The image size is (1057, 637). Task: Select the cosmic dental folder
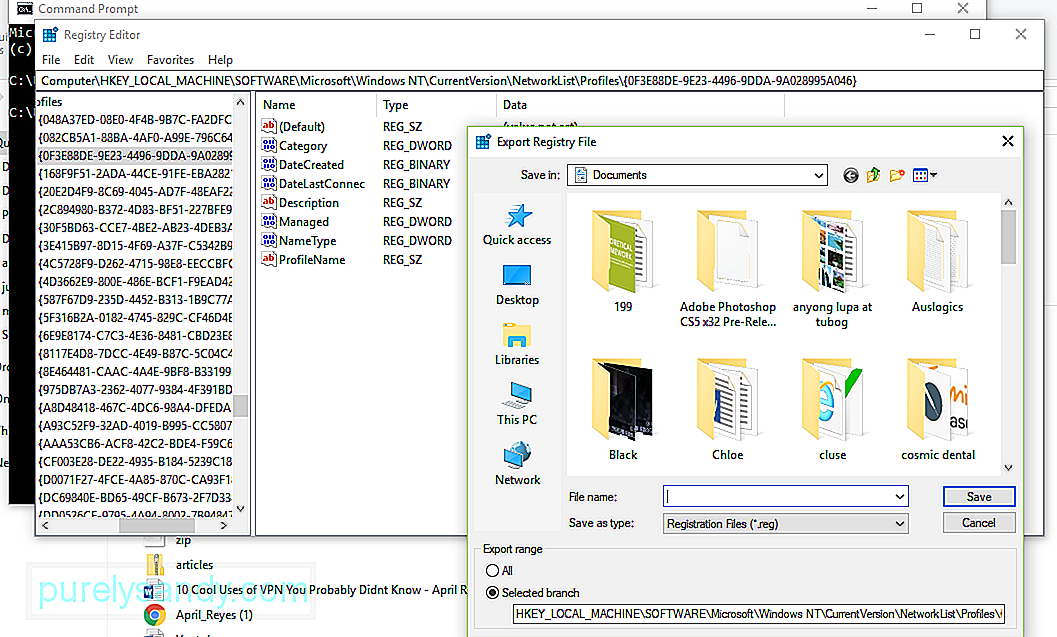click(938, 410)
